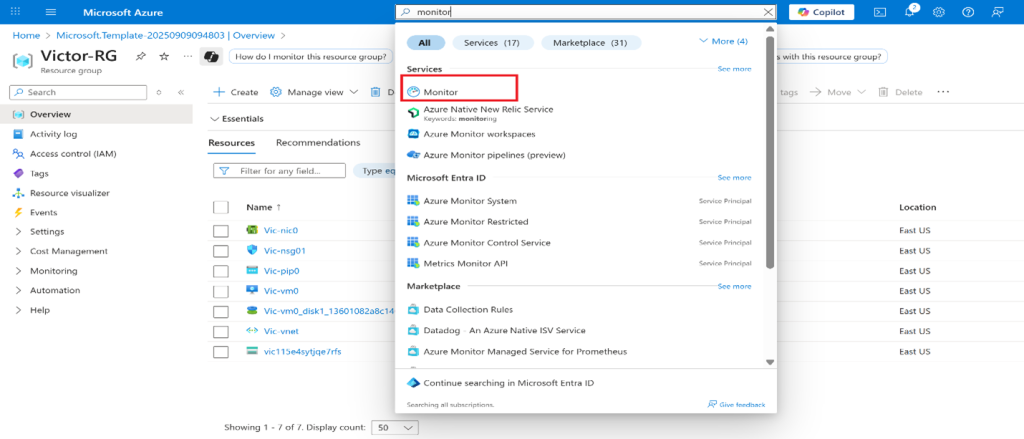This screenshot has height=439, width=1024.
Task: Click the search results scrollbar thumb
Action: click(x=769, y=152)
